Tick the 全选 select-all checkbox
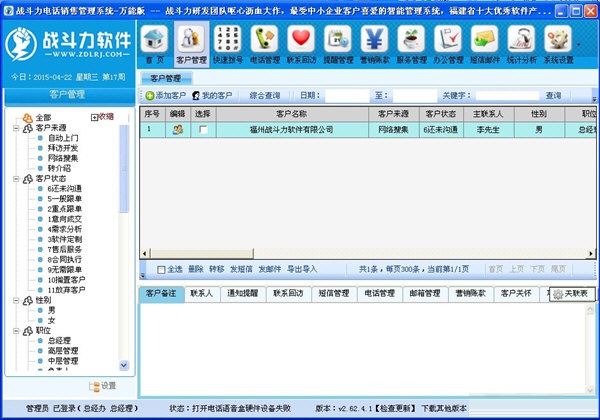The image size is (600, 420). tap(161, 270)
